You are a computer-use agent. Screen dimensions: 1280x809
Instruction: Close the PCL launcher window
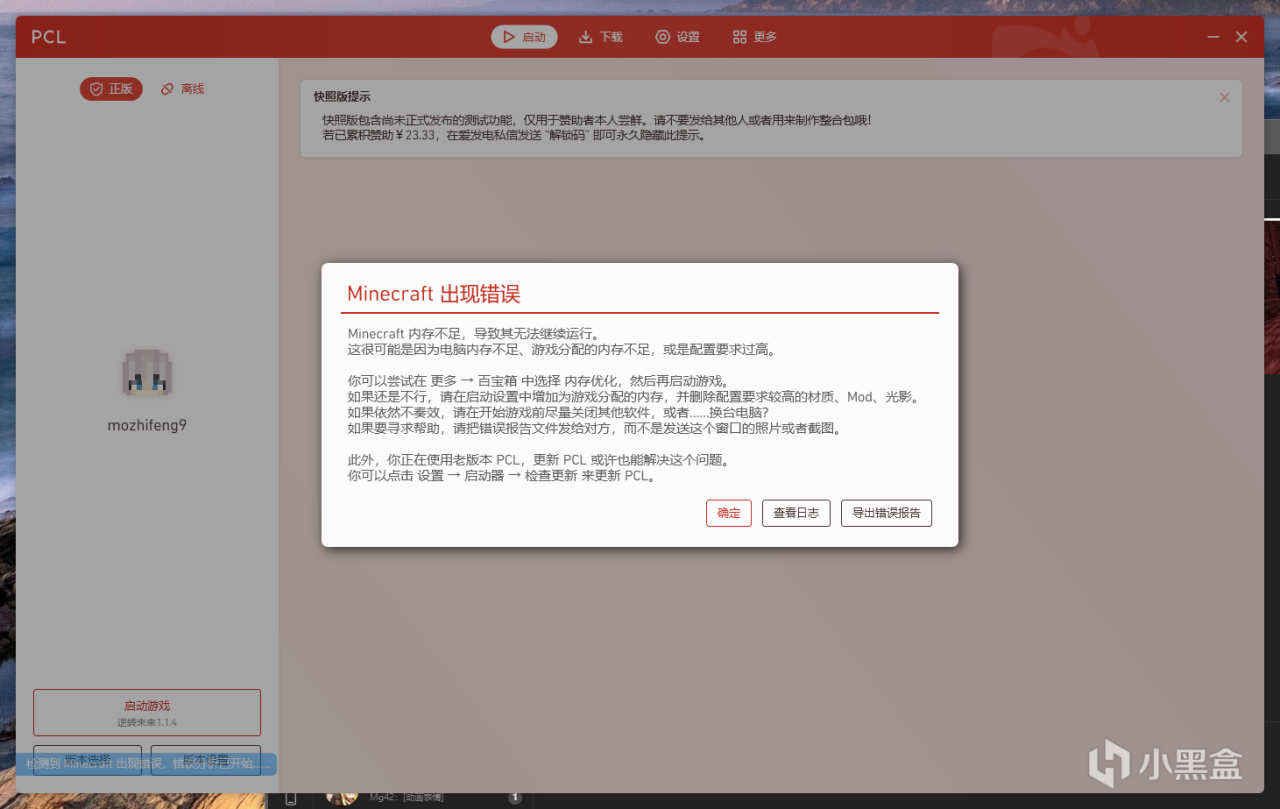point(1241,37)
